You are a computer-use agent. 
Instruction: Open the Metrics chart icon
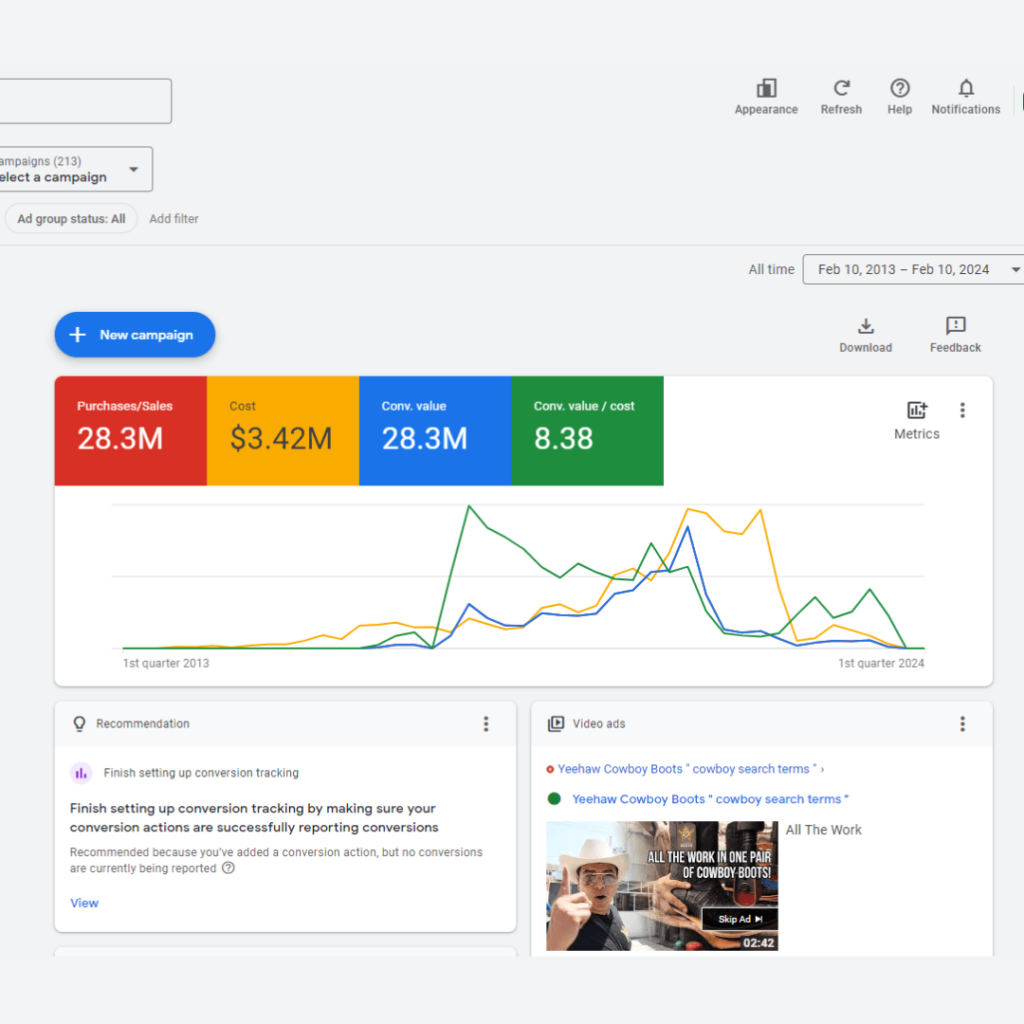point(916,411)
